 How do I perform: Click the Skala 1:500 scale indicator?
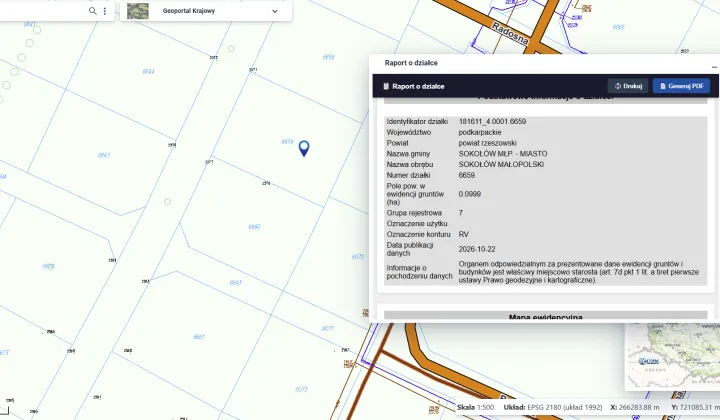pos(475,407)
